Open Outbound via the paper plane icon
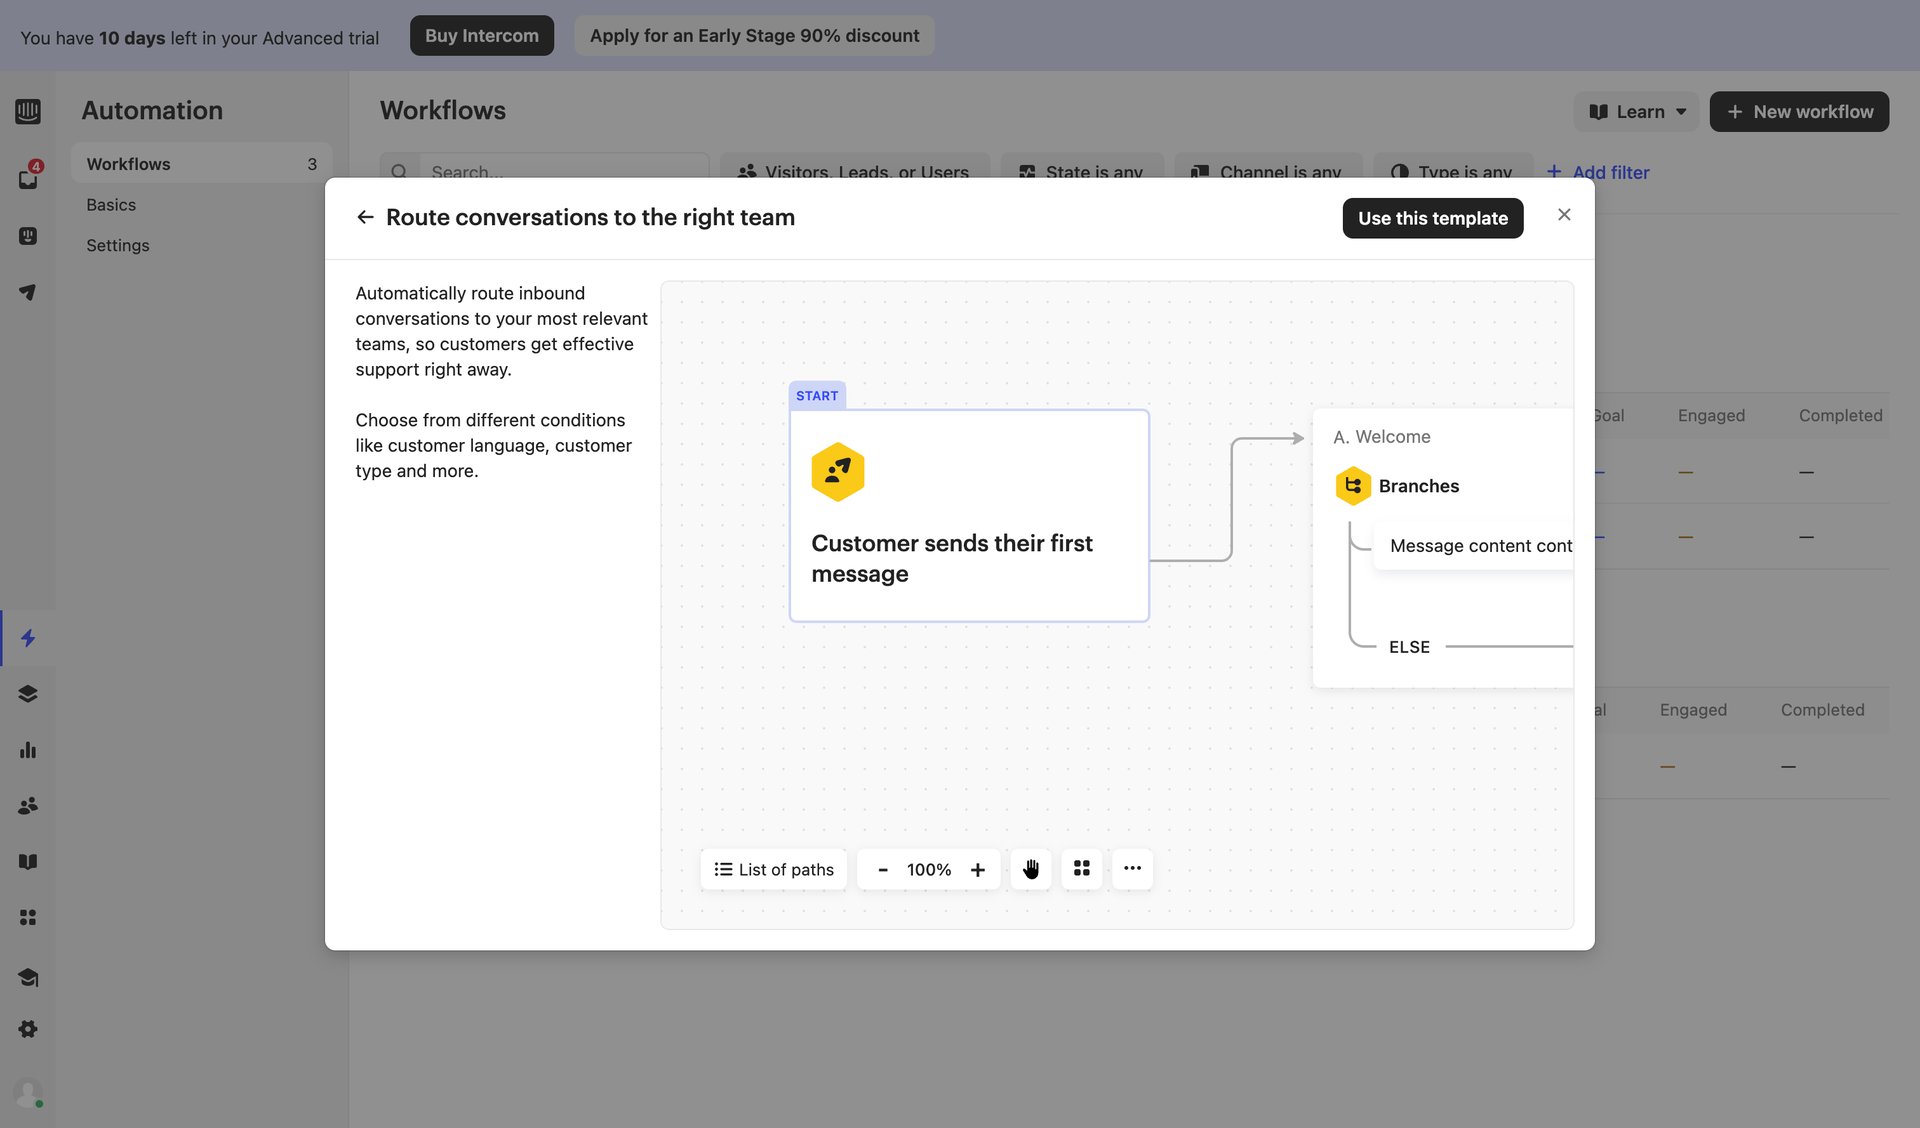 [x=28, y=292]
